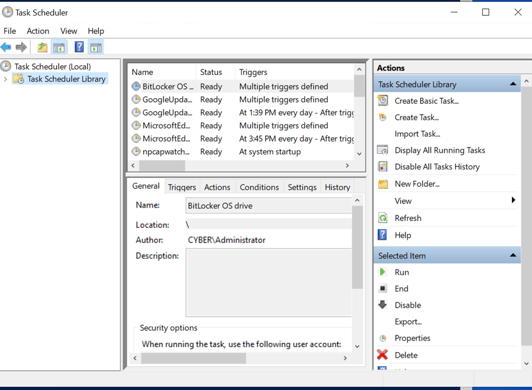532x390 pixels.
Task: Click the details pane horizontal scrollbar thumb
Action: 194,358
